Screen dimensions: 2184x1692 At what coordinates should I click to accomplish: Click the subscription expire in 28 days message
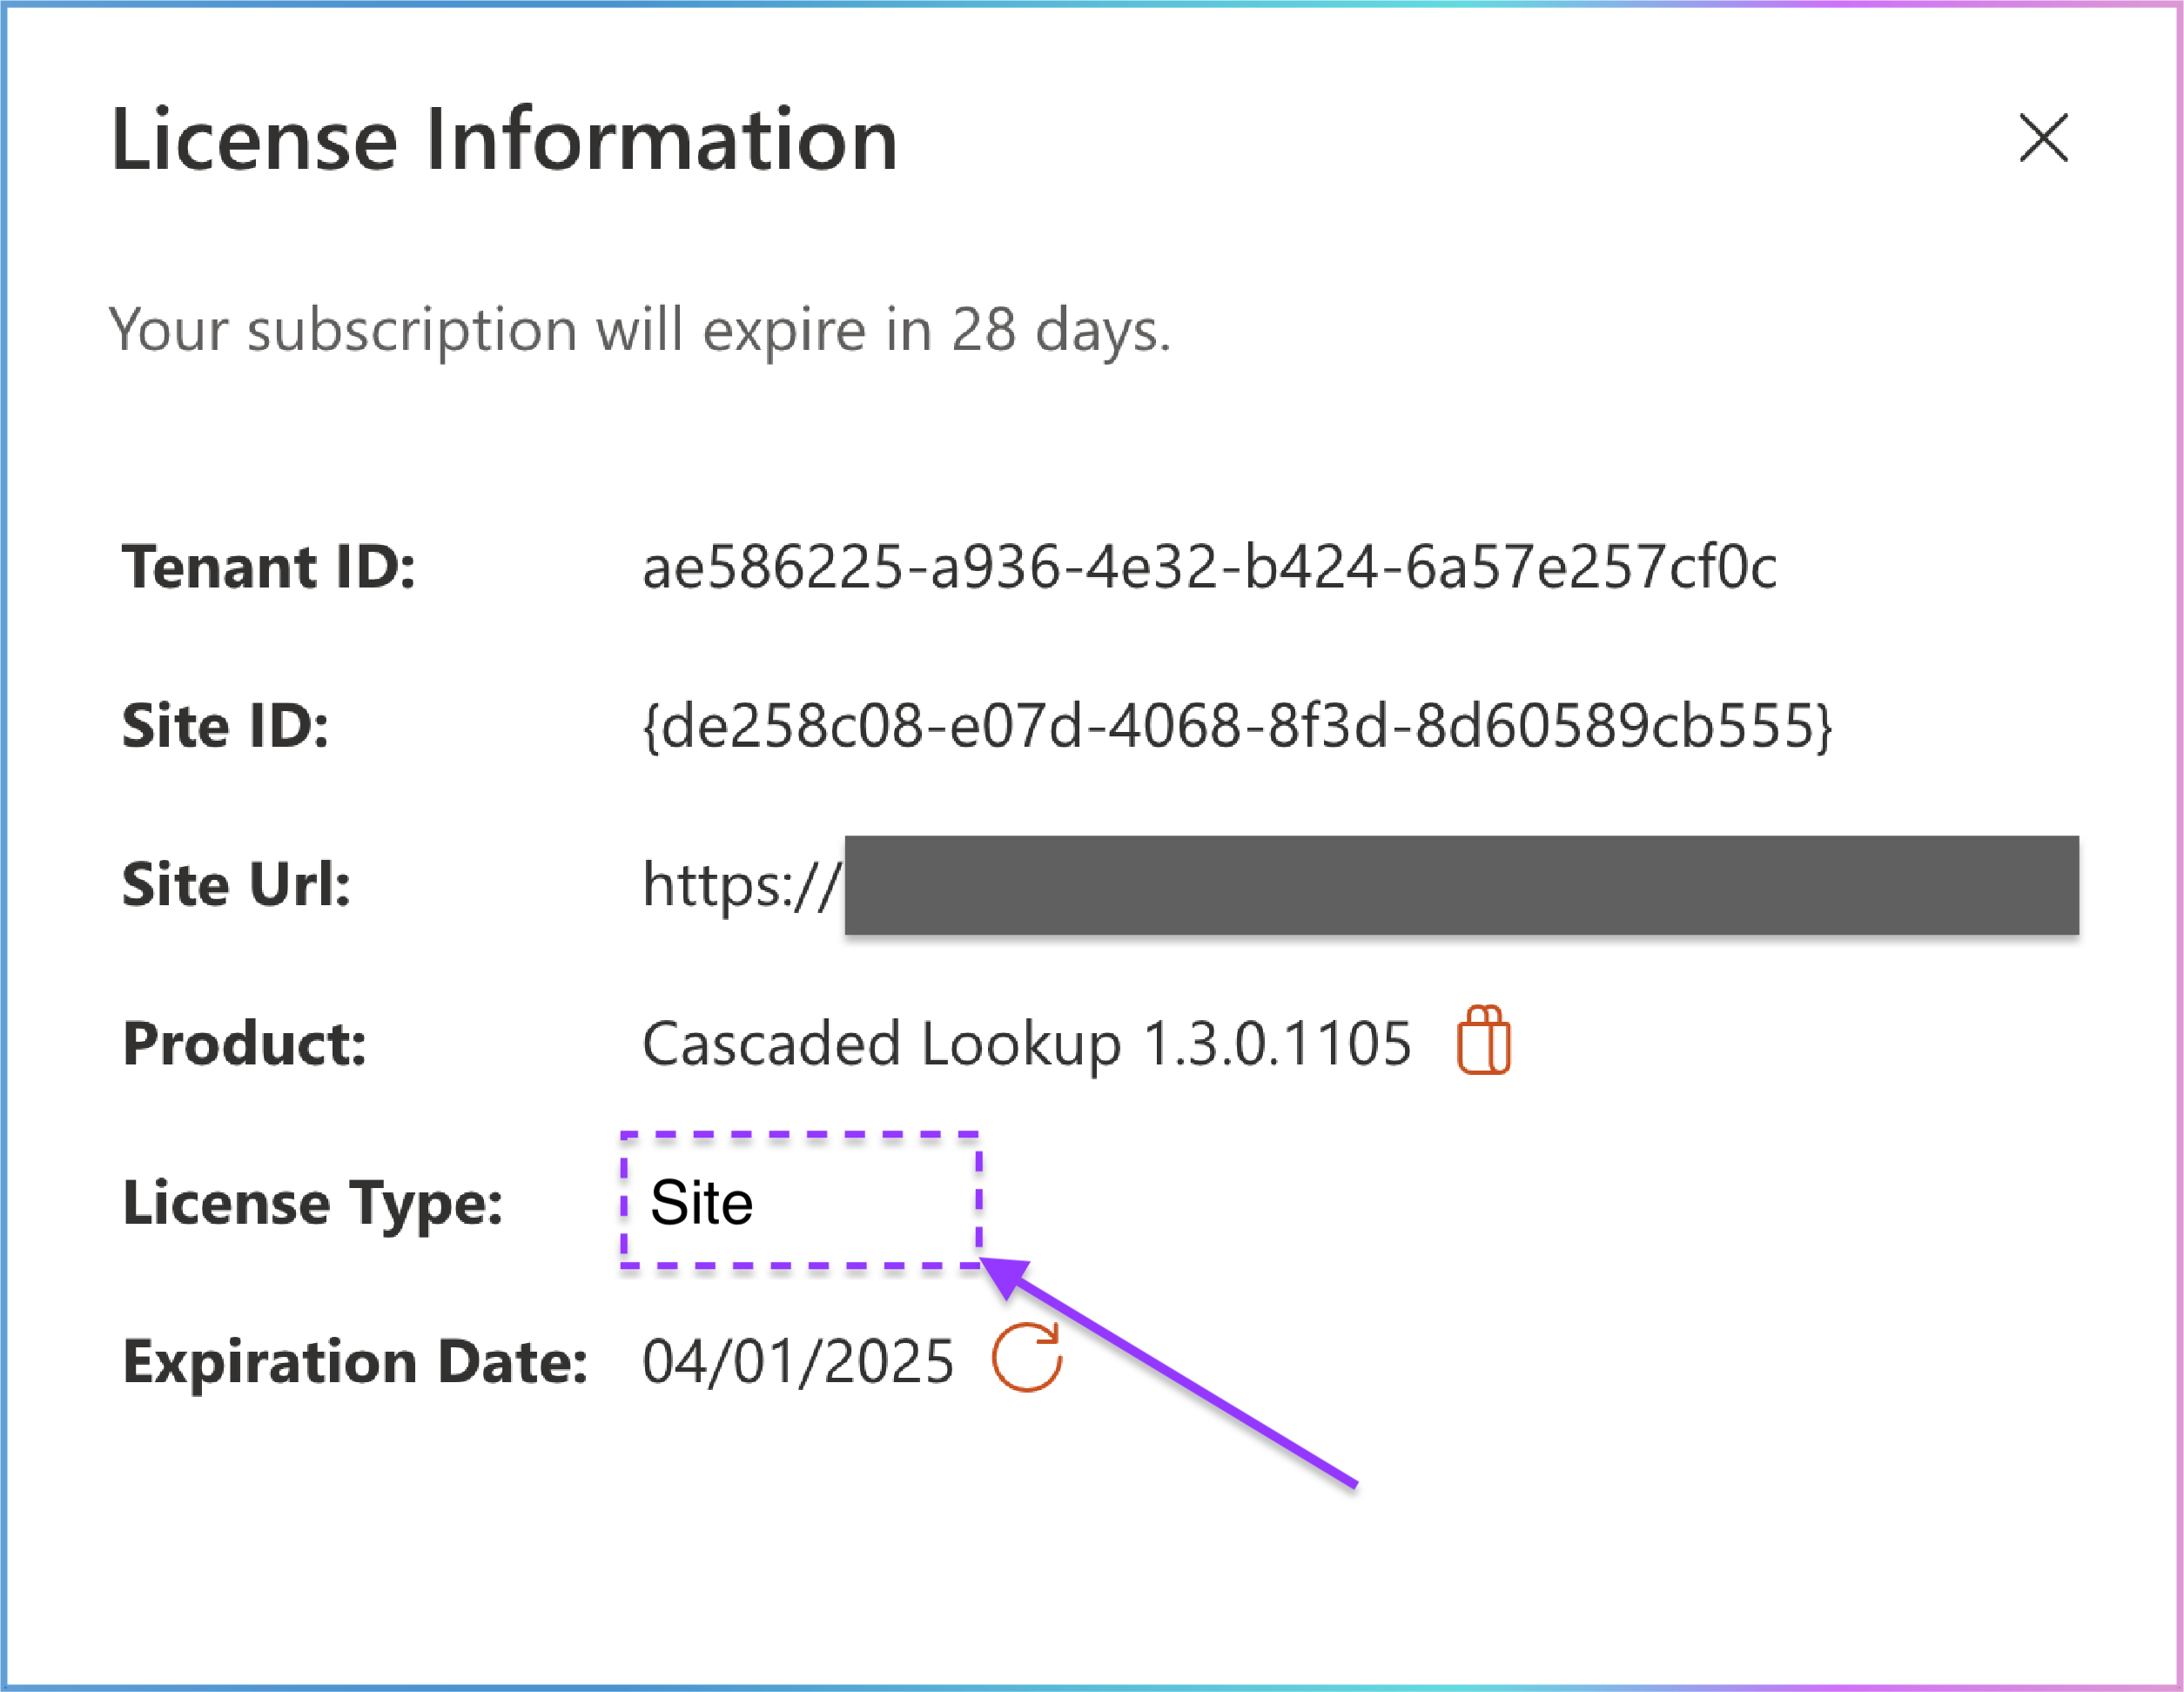(x=640, y=330)
